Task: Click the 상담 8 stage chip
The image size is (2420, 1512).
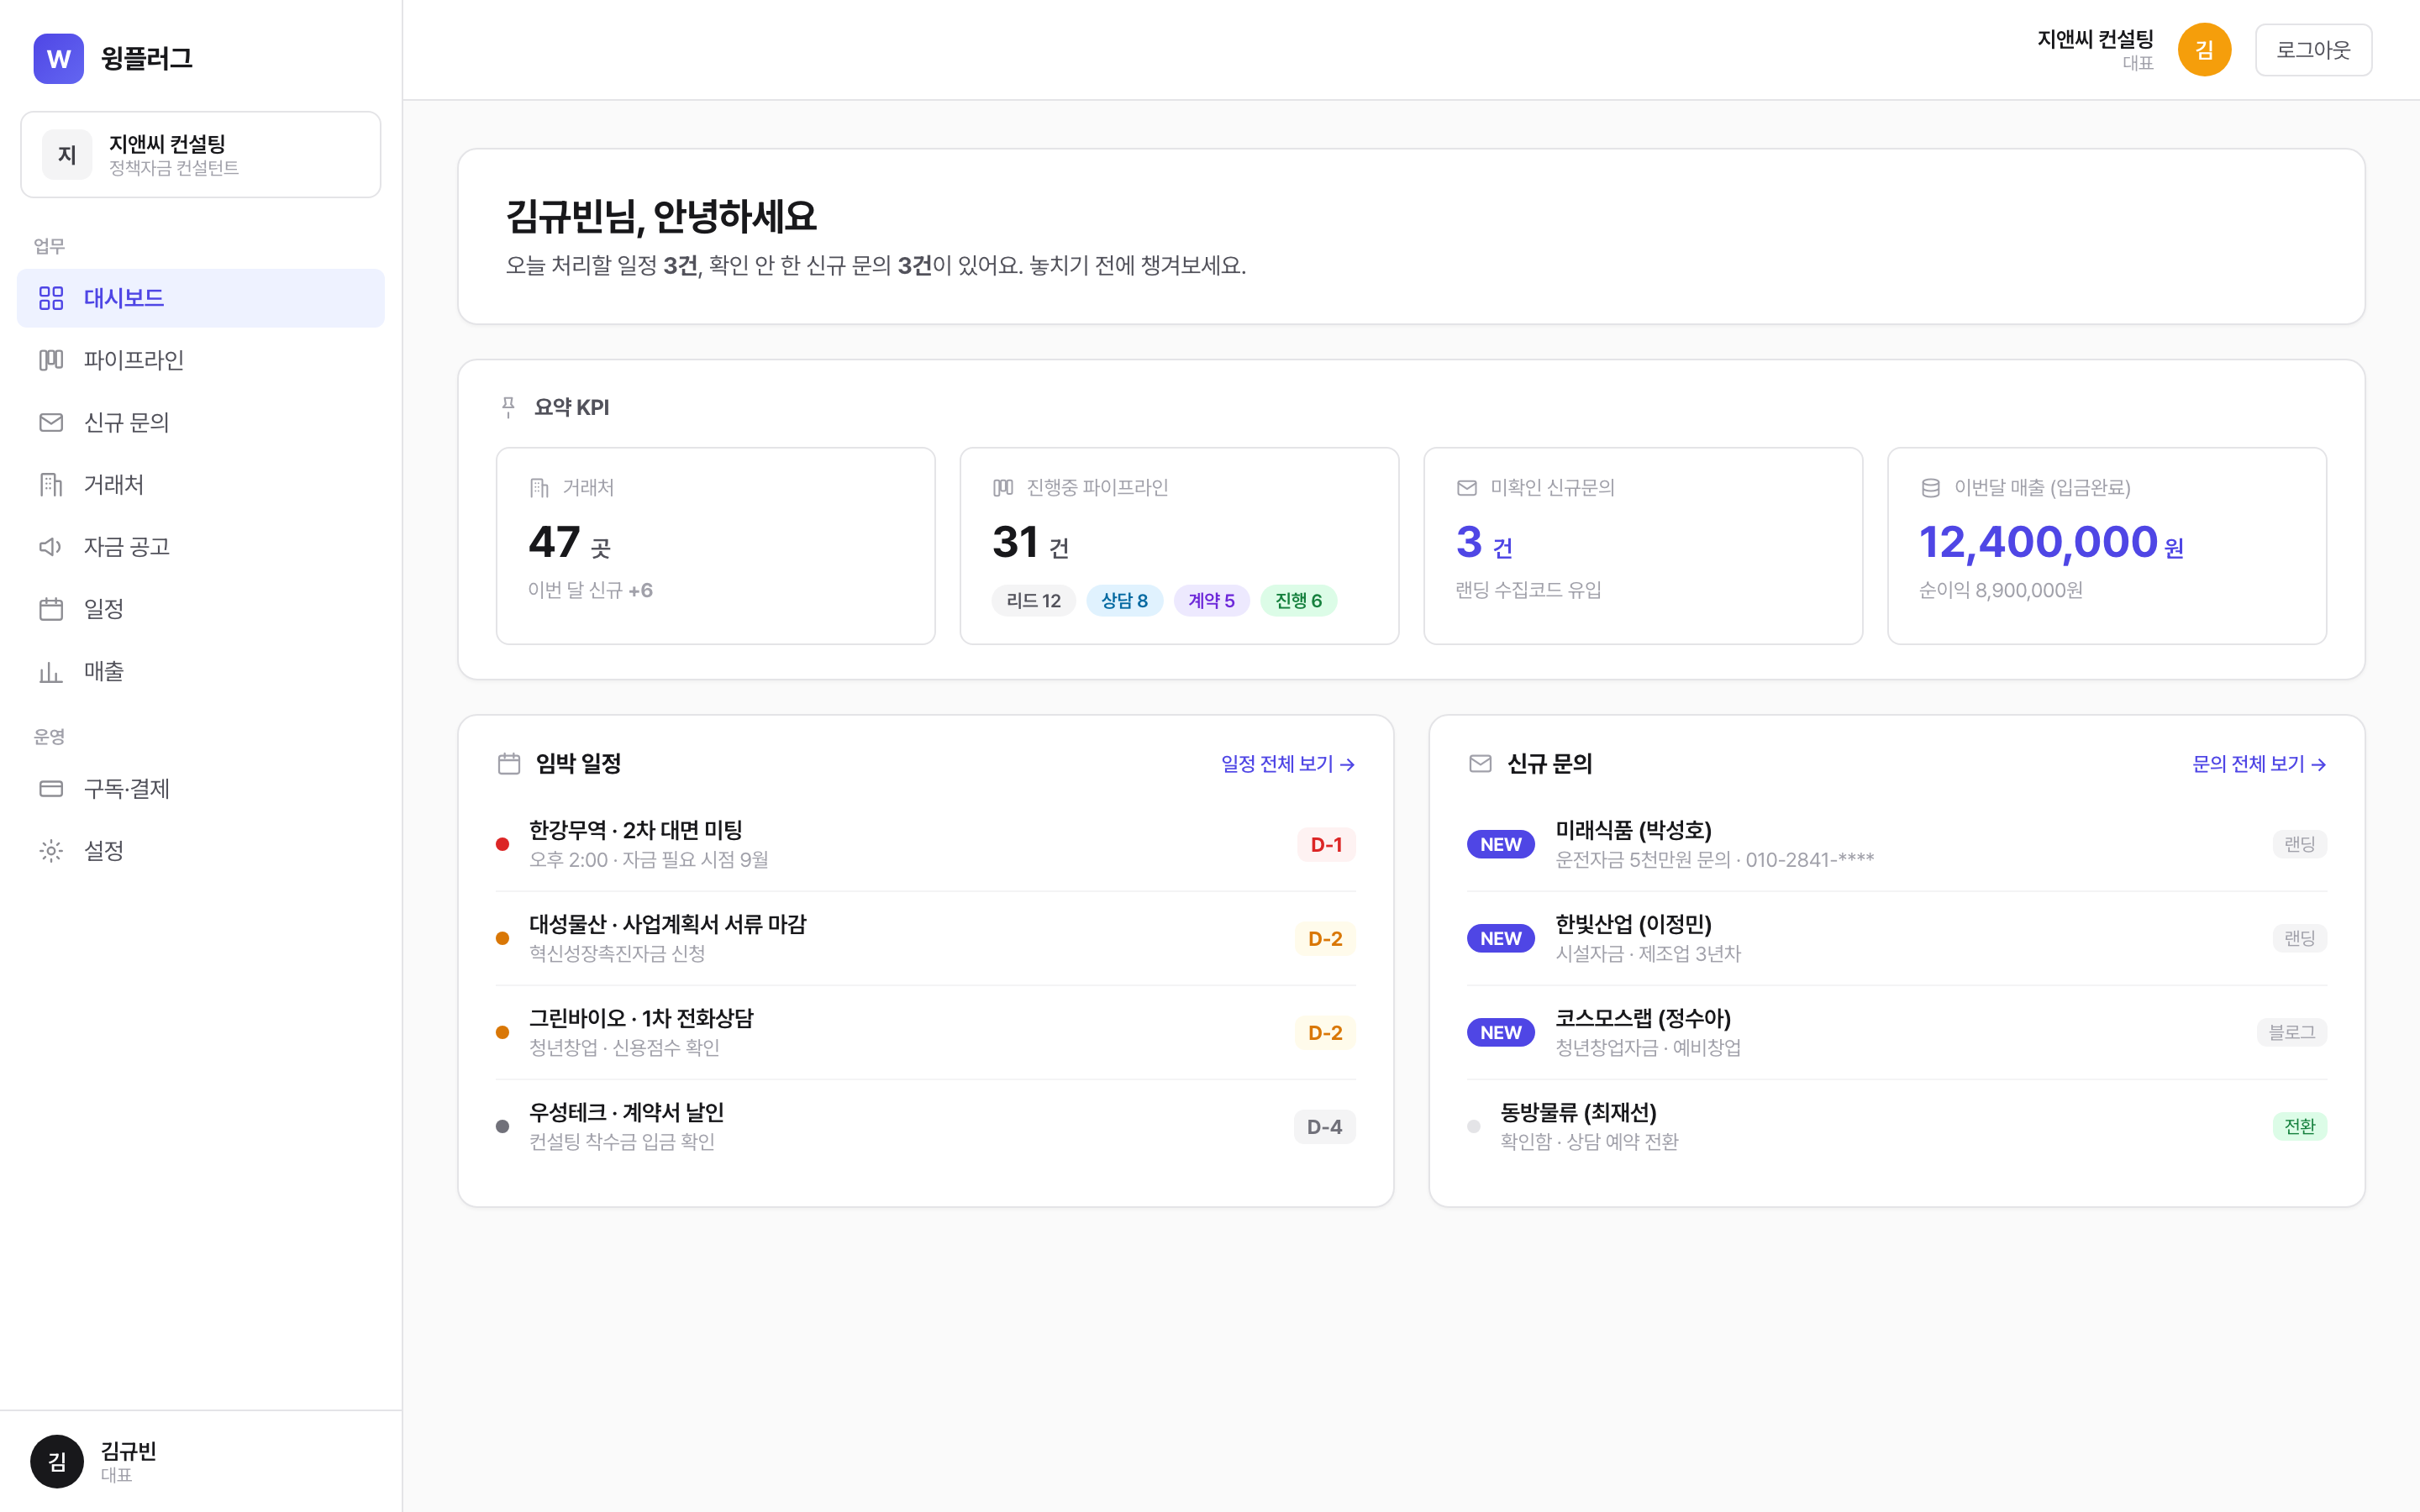Action: (1124, 601)
